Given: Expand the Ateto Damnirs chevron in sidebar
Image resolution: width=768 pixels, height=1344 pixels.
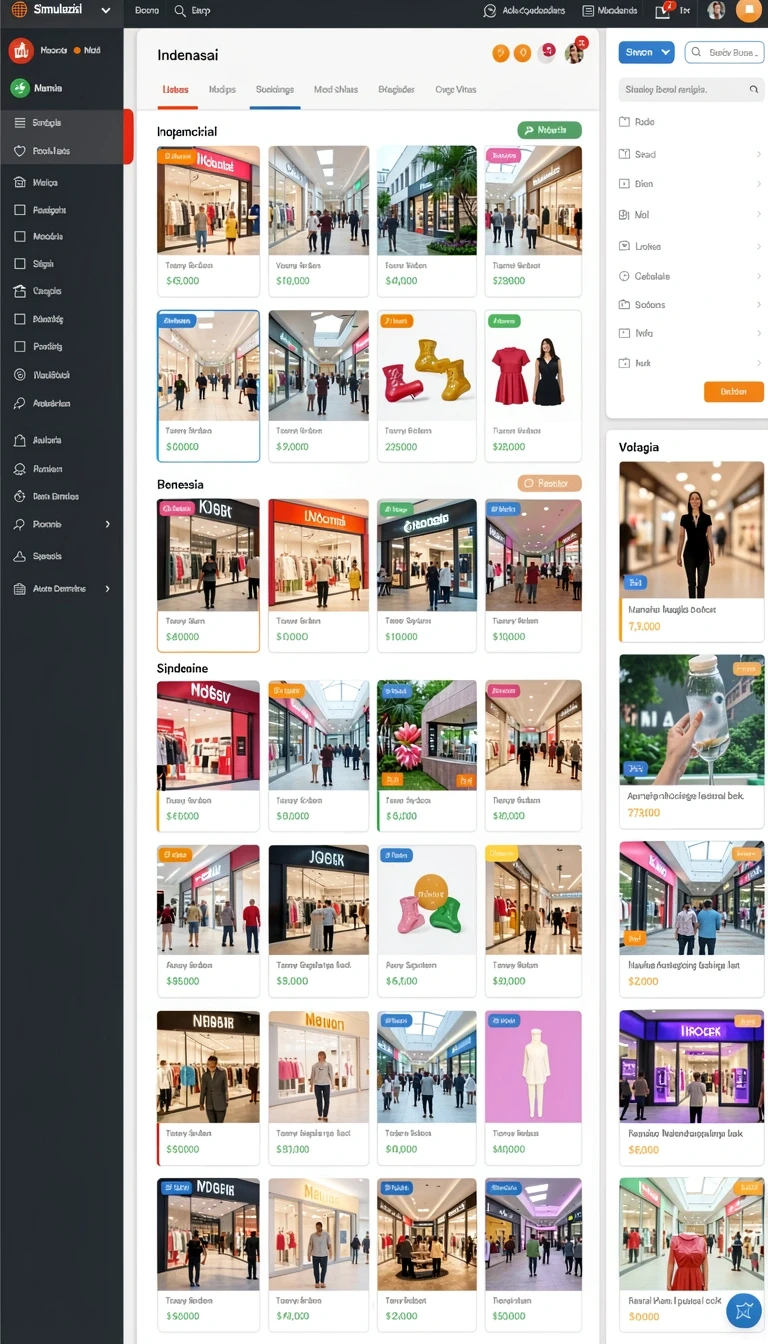Looking at the screenshot, I should click(x=108, y=589).
